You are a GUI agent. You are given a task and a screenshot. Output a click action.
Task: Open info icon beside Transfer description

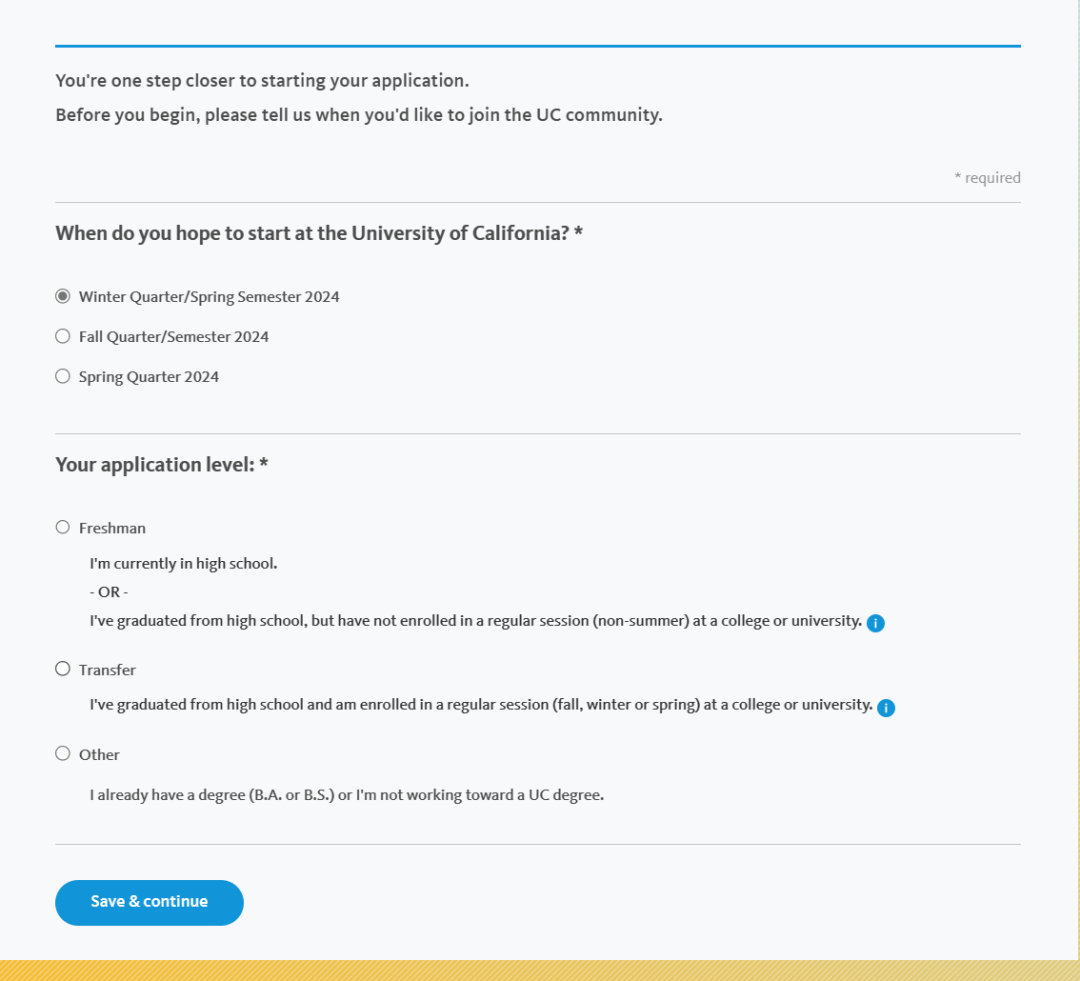pyautogui.click(x=886, y=708)
